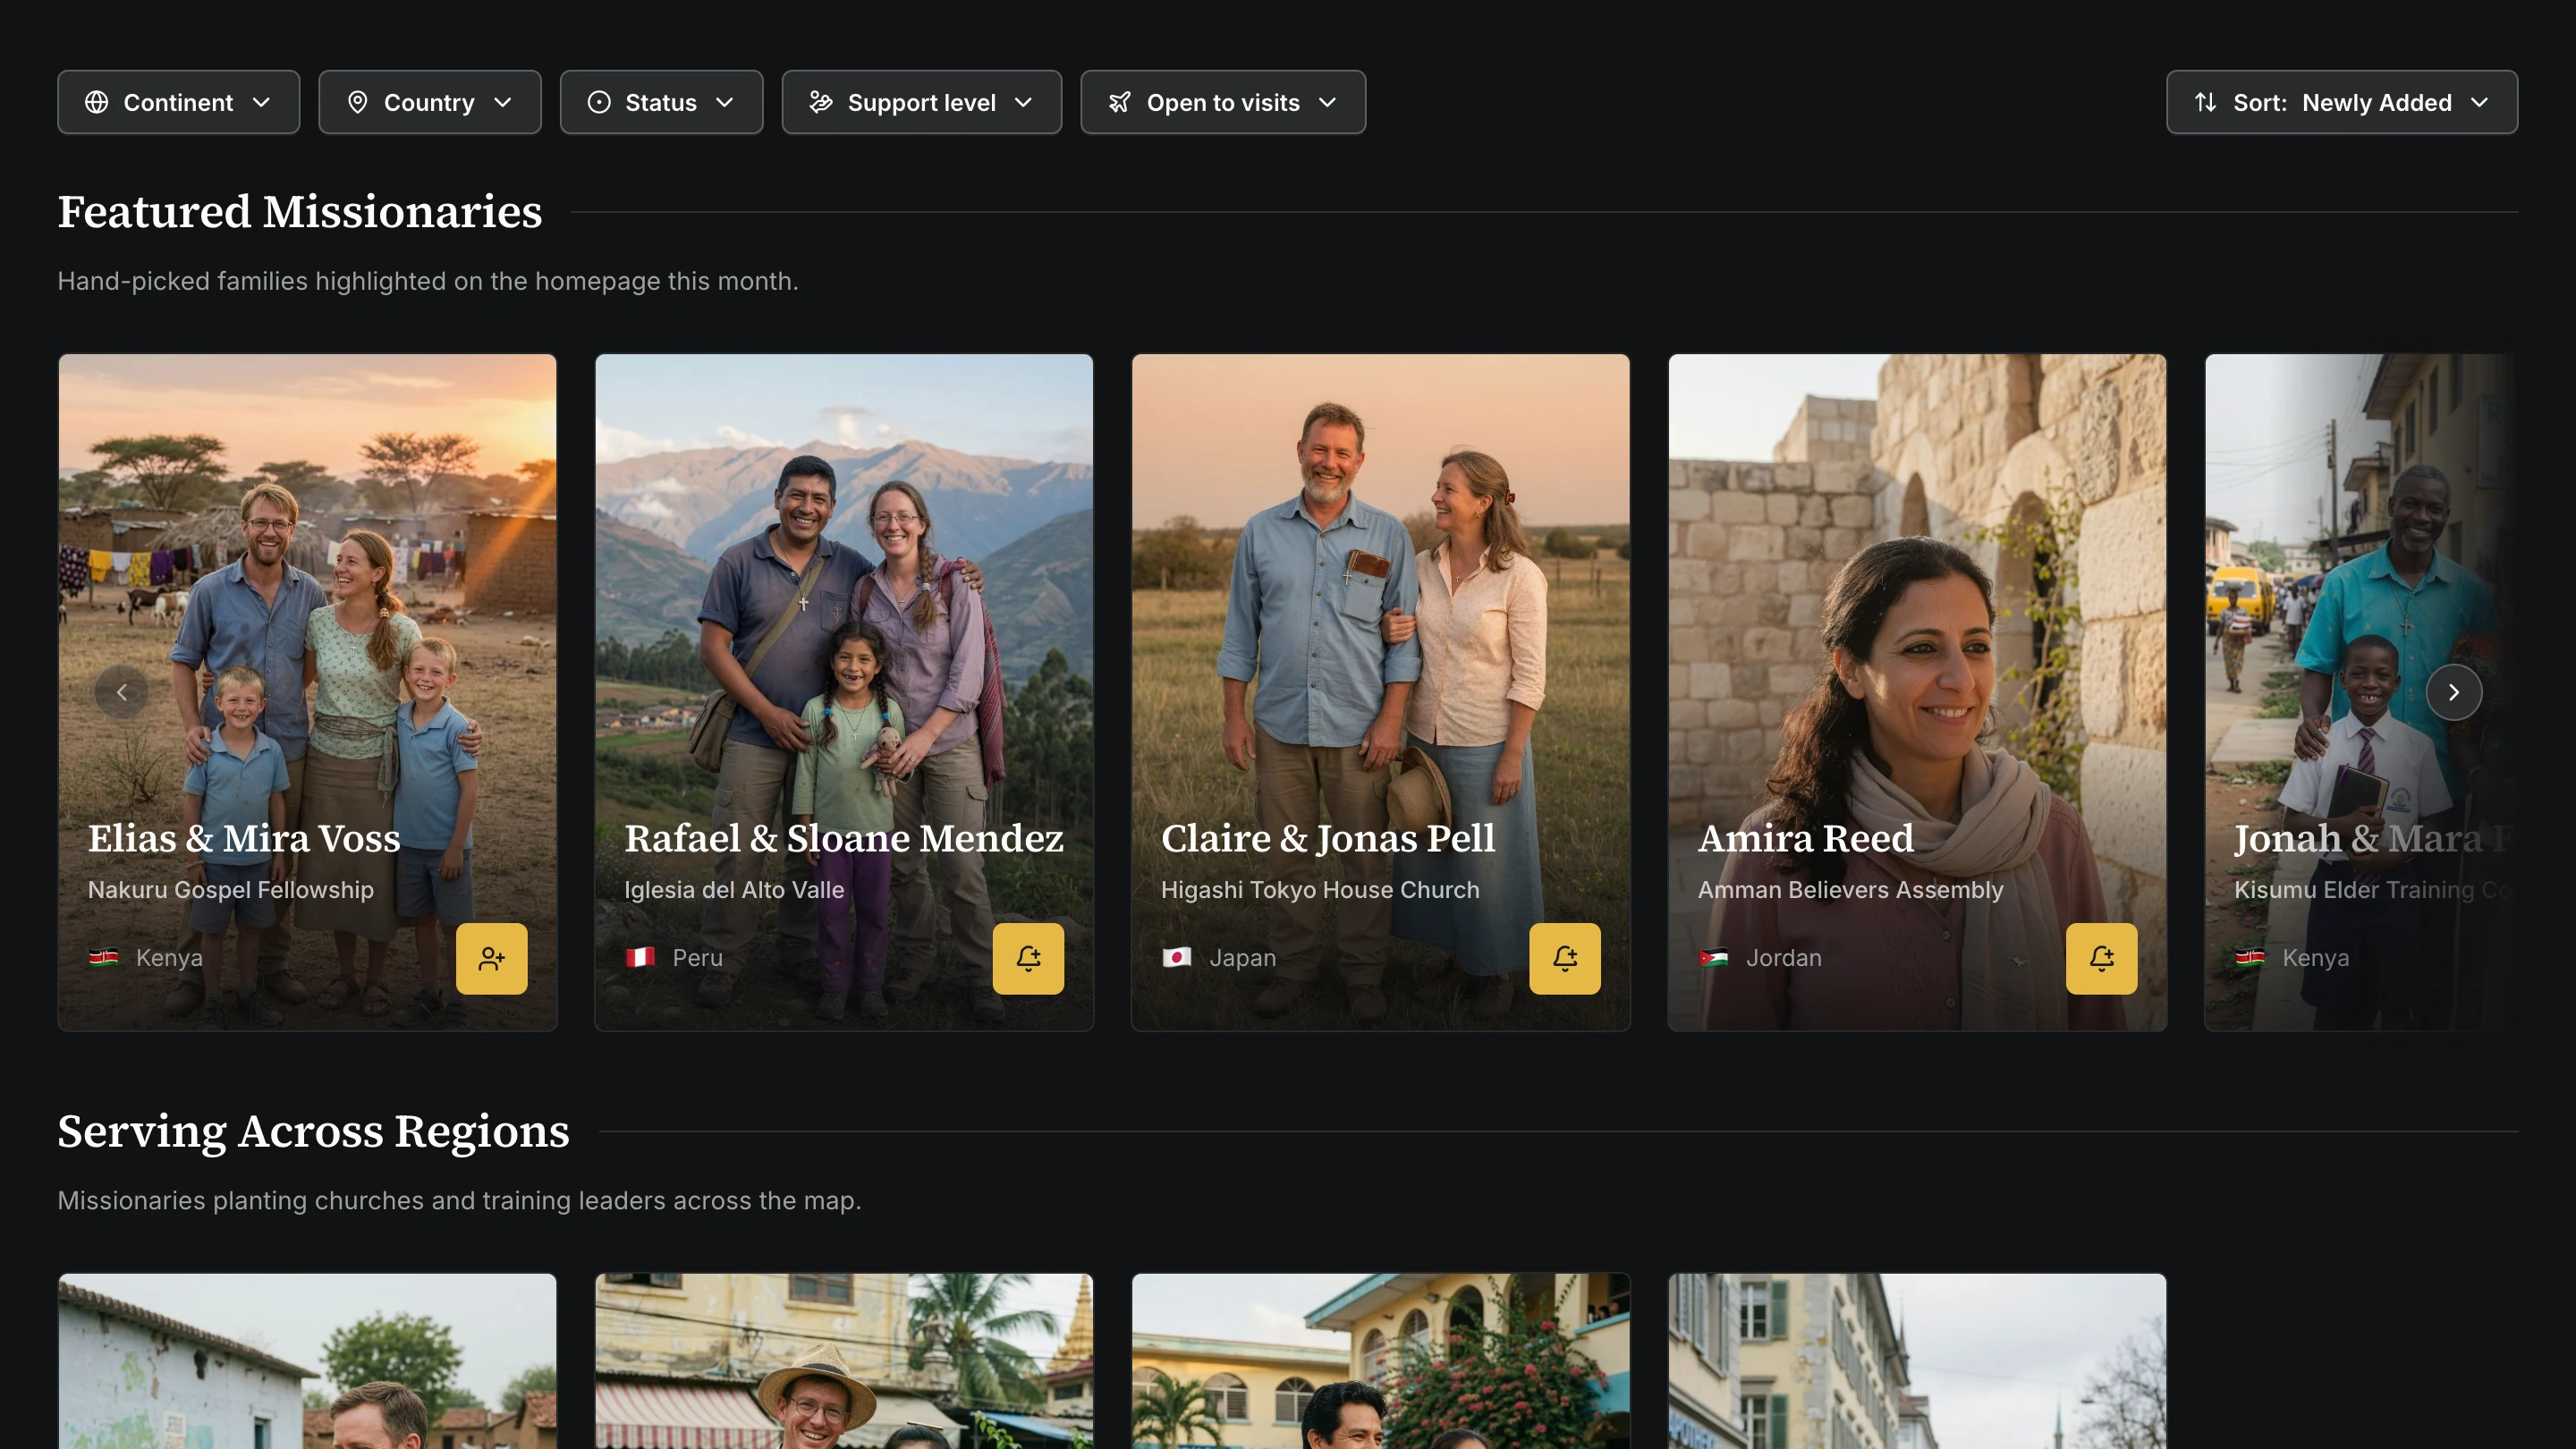Click the Japan flag icon
The width and height of the screenshot is (2576, 1449).
1176,957
